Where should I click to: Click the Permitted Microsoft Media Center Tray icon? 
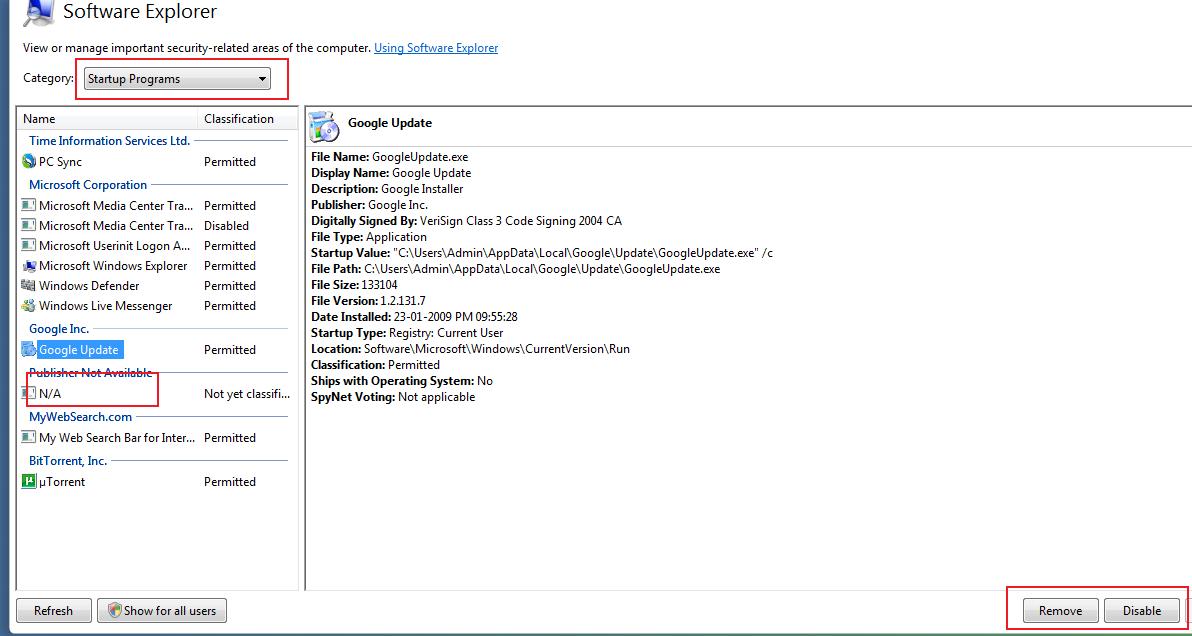(29, 205)
